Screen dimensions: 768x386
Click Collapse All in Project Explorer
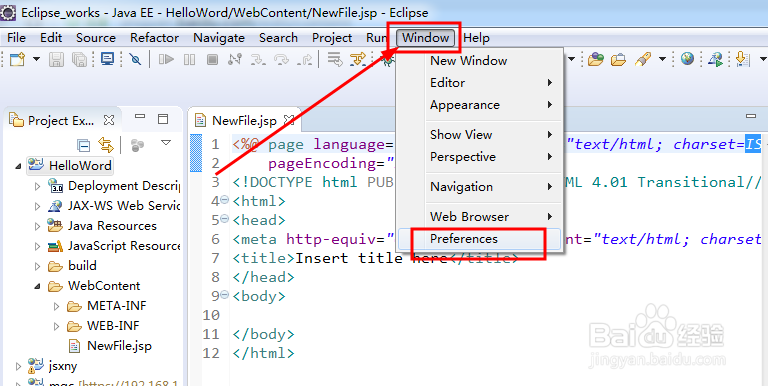click(84, 145)
